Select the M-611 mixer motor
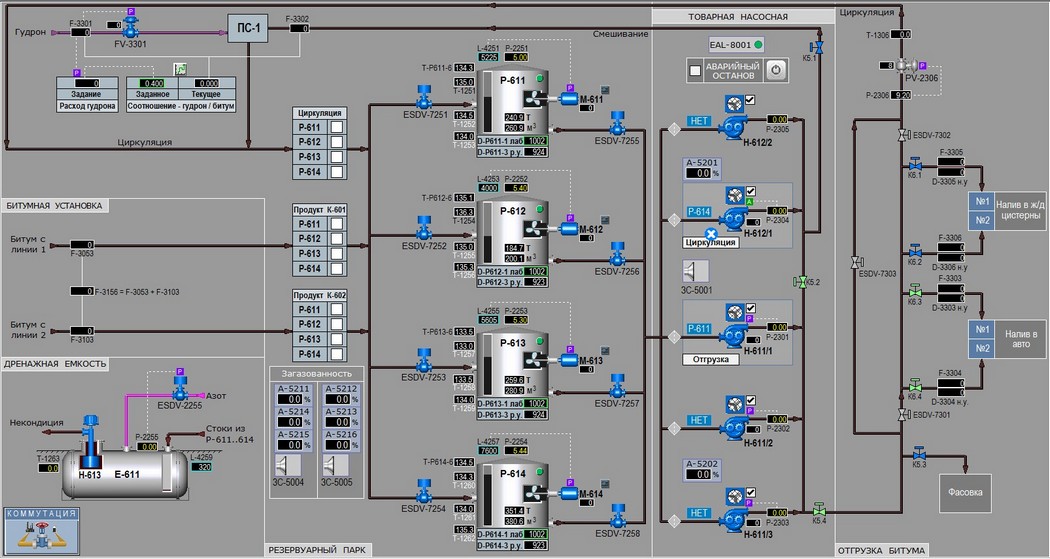Screen dimensions: 1050x559 click(569, 99)
